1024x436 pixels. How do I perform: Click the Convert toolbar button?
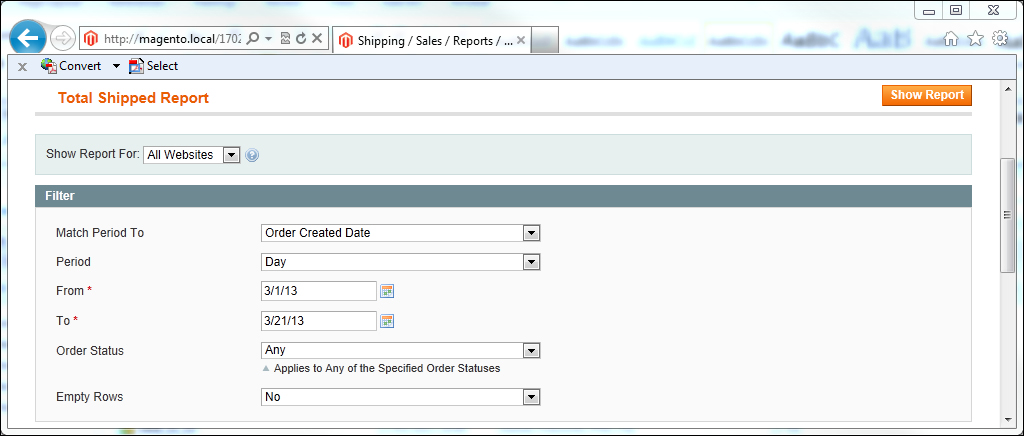[x=71, y=66]
